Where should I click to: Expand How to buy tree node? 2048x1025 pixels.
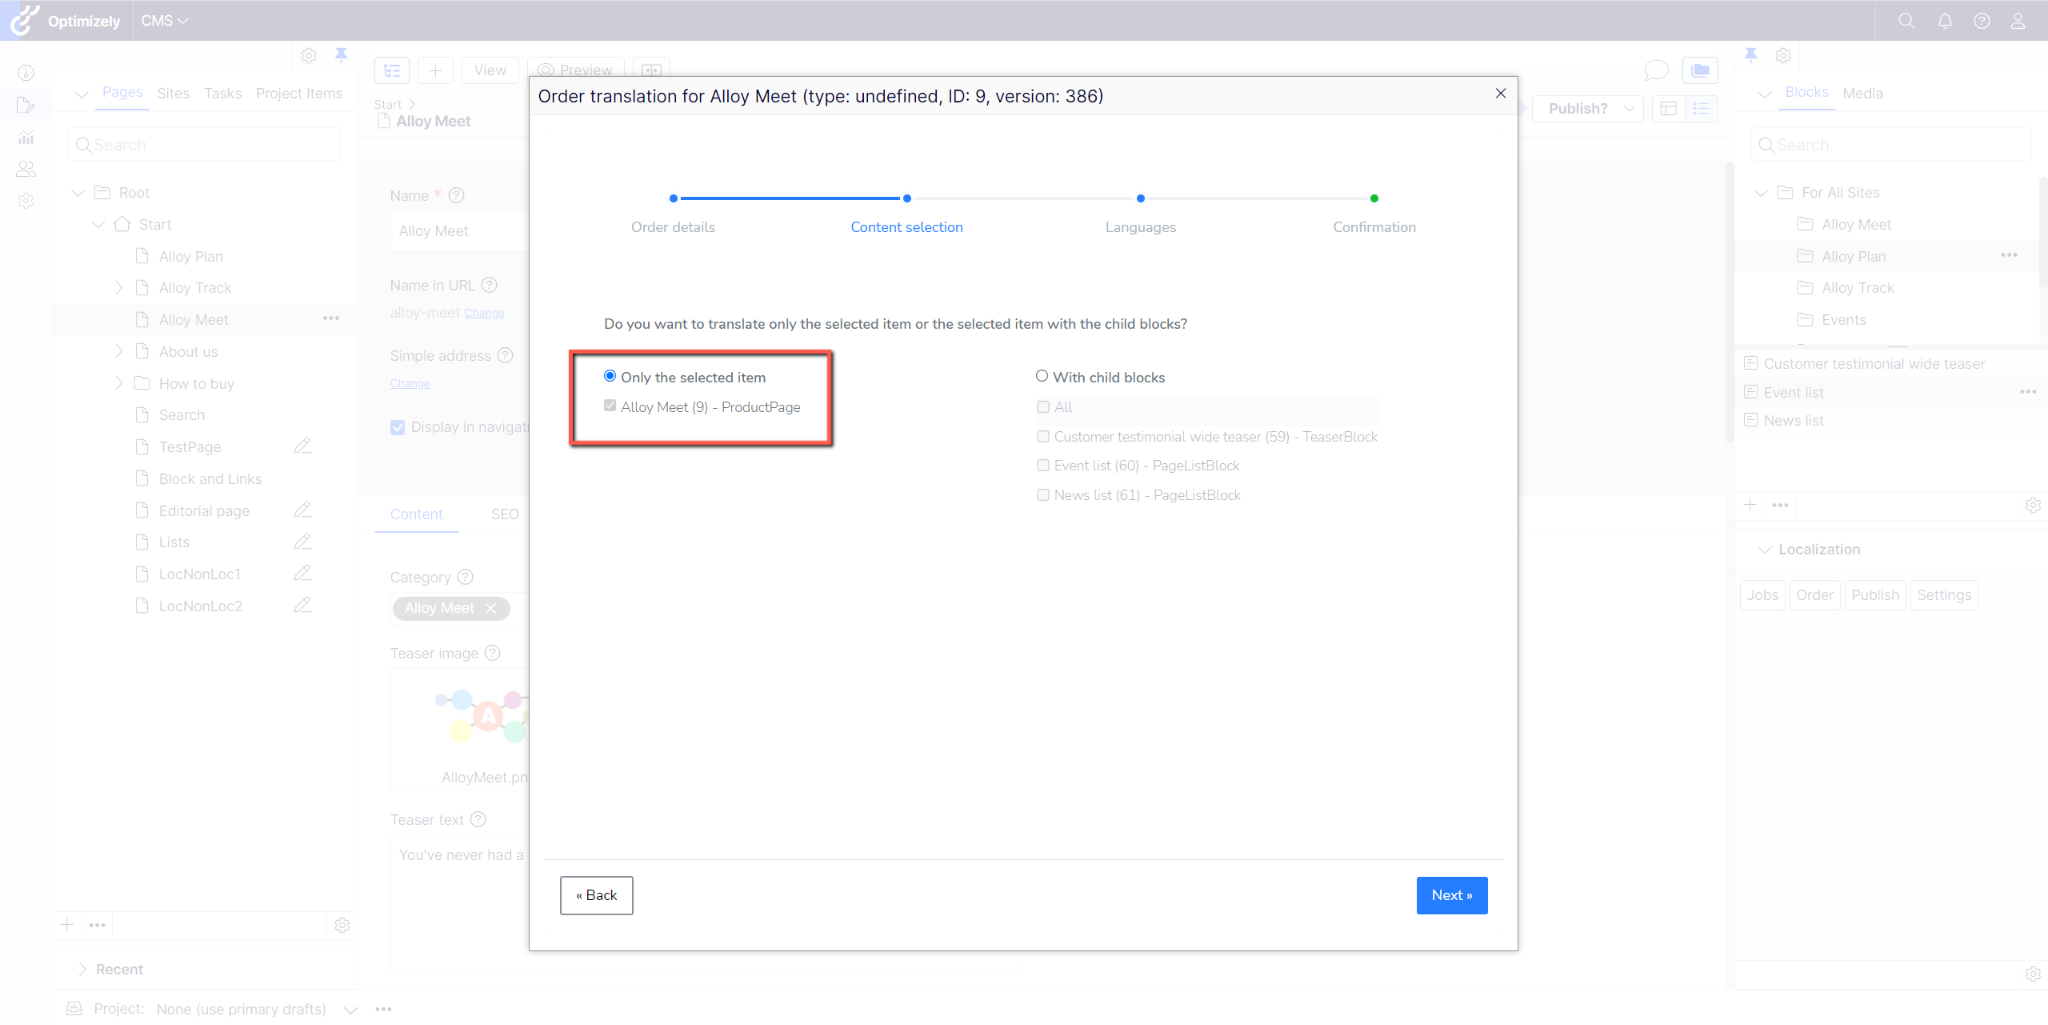click(x=119, y=384)
